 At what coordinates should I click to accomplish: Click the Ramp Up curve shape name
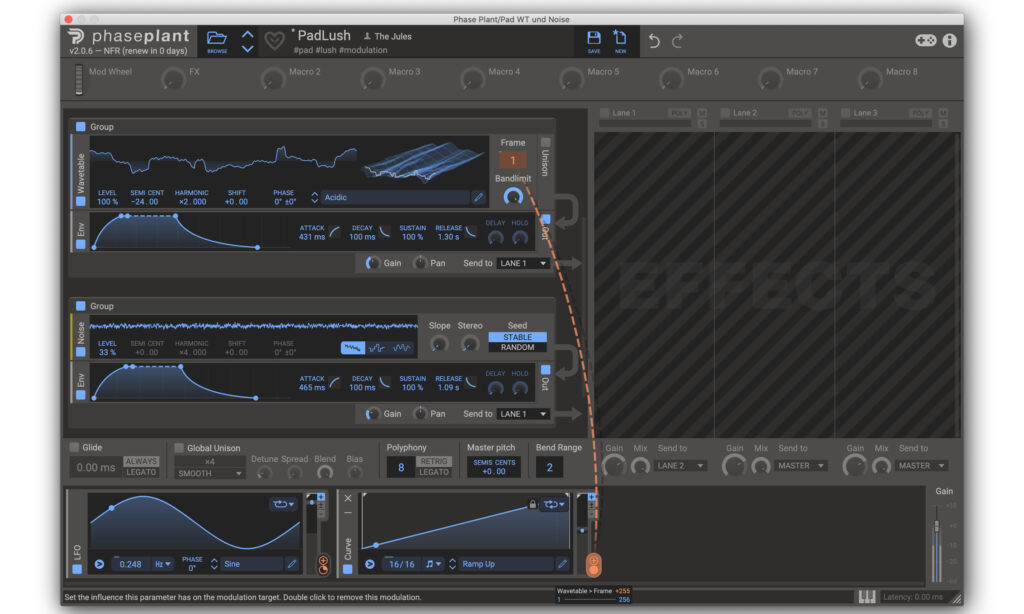pos(506,564)
